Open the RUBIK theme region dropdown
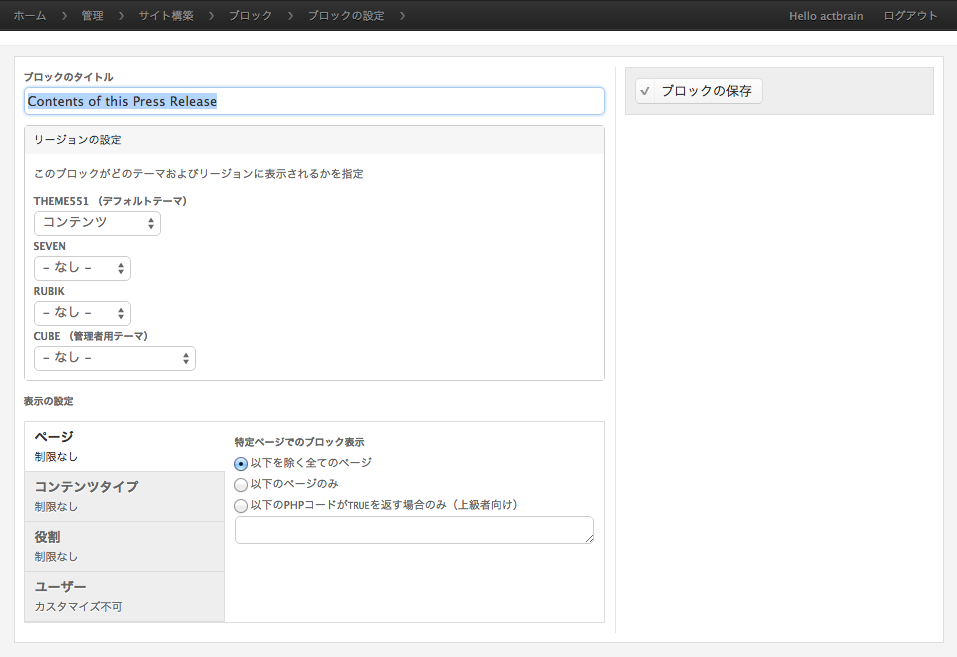 tap(82, 313)
